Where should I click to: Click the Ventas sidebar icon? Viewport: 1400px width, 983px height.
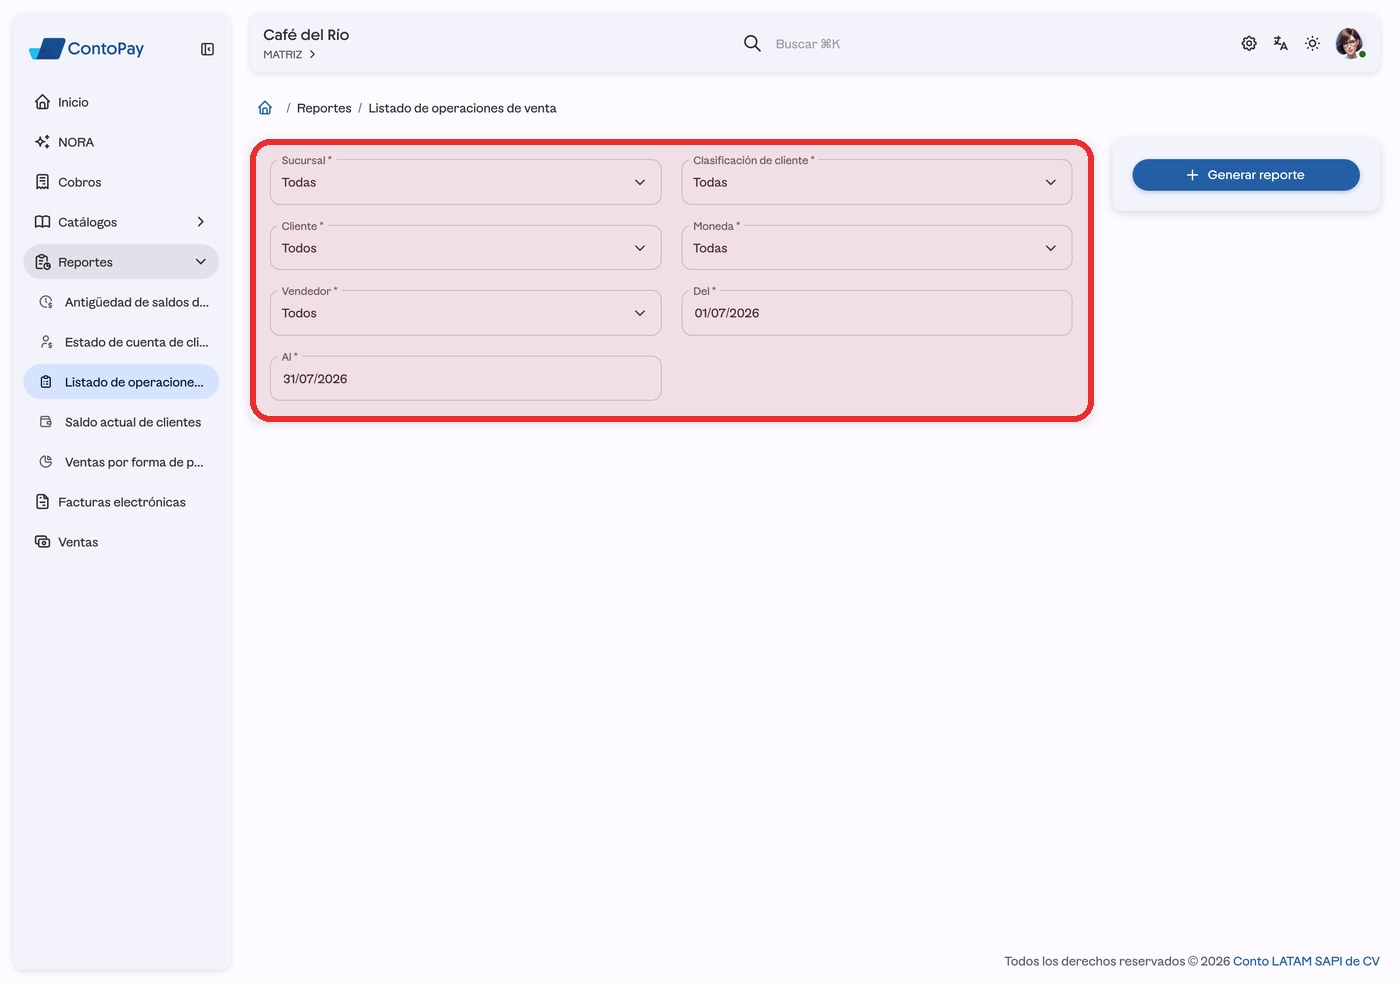coord(42,542)
